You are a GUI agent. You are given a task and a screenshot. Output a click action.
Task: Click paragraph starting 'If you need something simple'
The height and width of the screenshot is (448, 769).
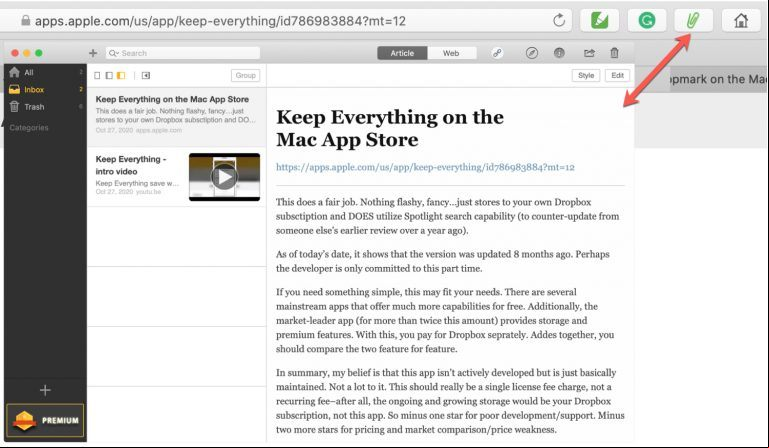[445, 320]
